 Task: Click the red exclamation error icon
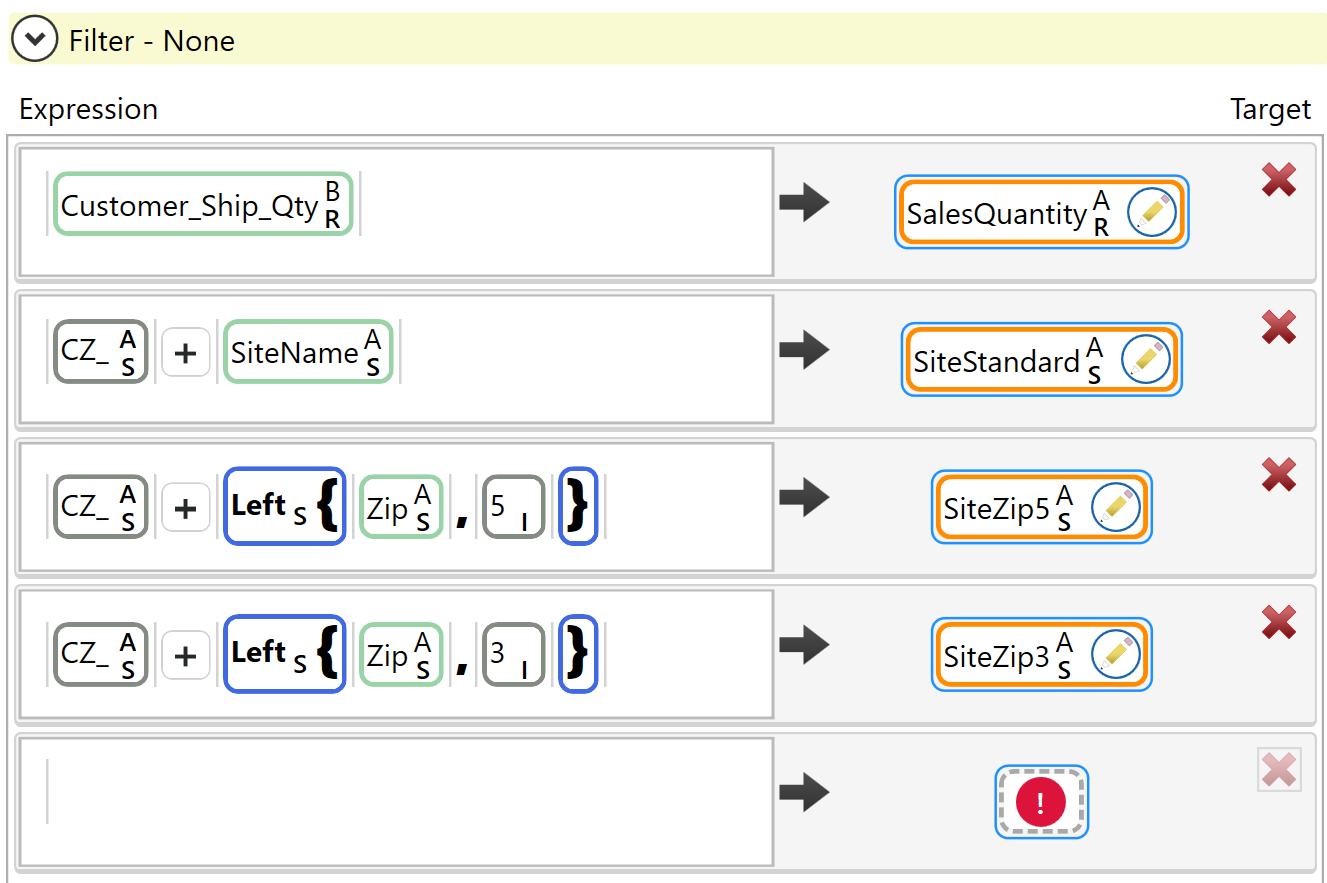click(x=1041, y=802)
